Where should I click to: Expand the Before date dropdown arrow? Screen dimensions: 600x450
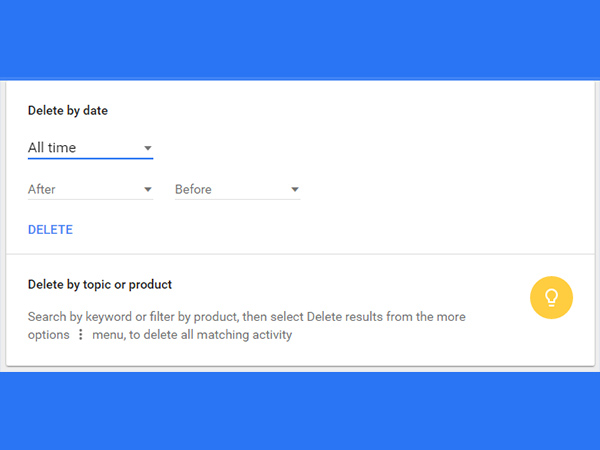(x=294, y=189)
